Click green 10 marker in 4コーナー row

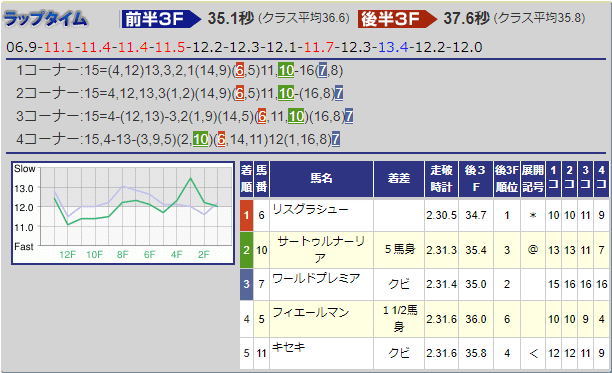(201, 139)
